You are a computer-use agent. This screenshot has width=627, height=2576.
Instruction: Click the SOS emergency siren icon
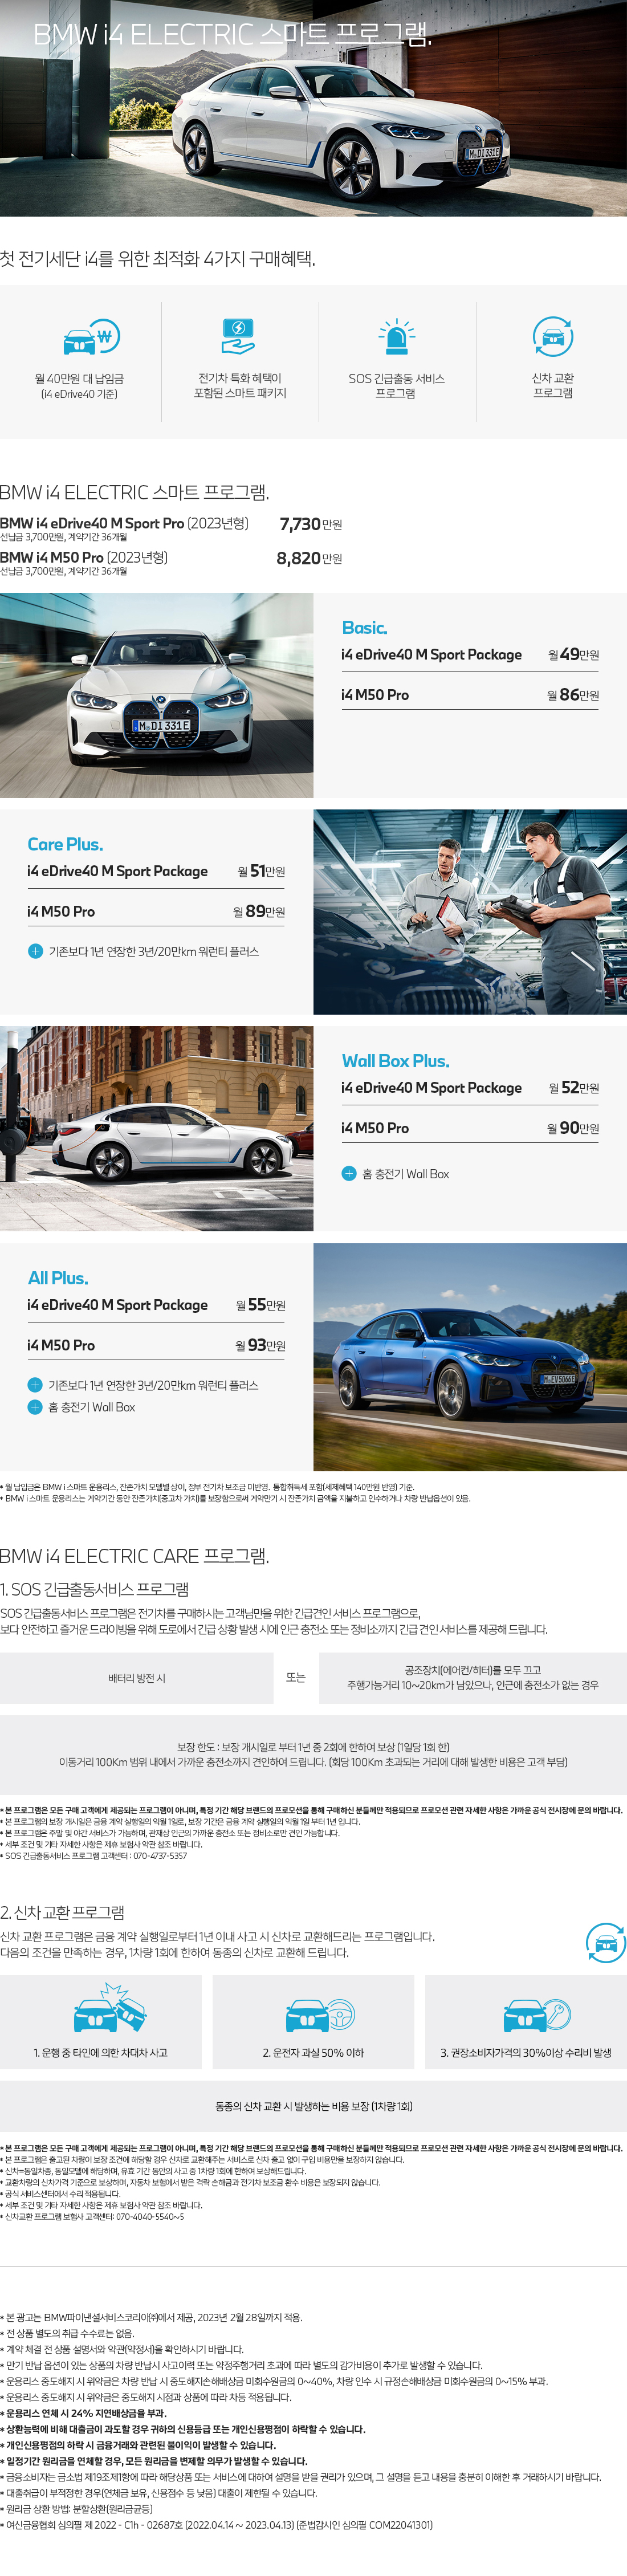[x=396, y=336]
